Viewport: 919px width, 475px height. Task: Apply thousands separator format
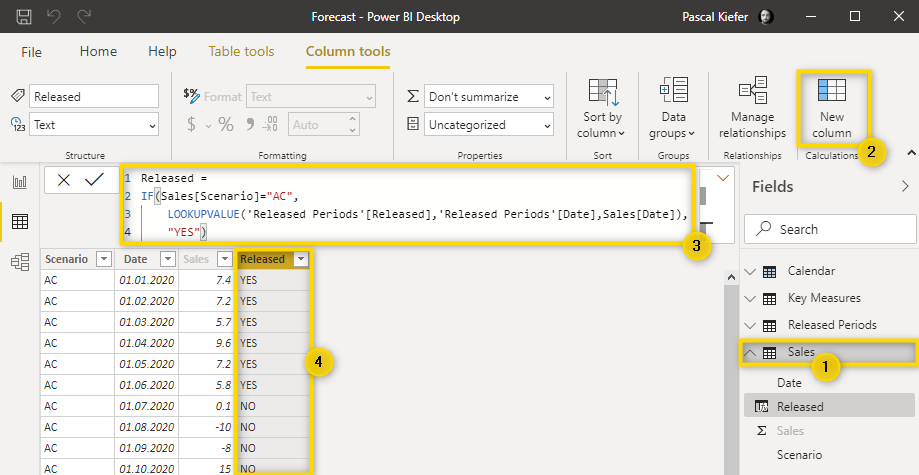point(250,124)
